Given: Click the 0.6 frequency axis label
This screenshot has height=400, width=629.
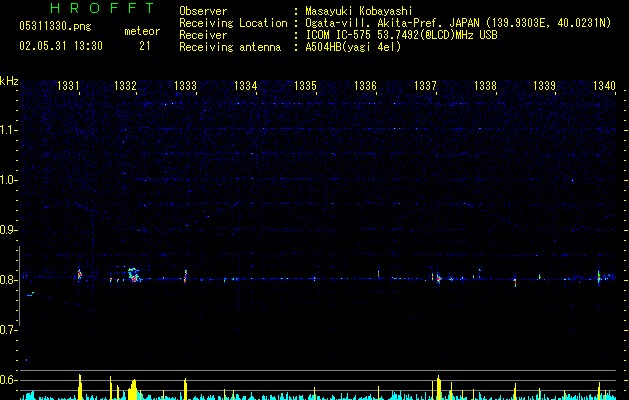Looking at the screenshot, I should (x=9, y=380).
